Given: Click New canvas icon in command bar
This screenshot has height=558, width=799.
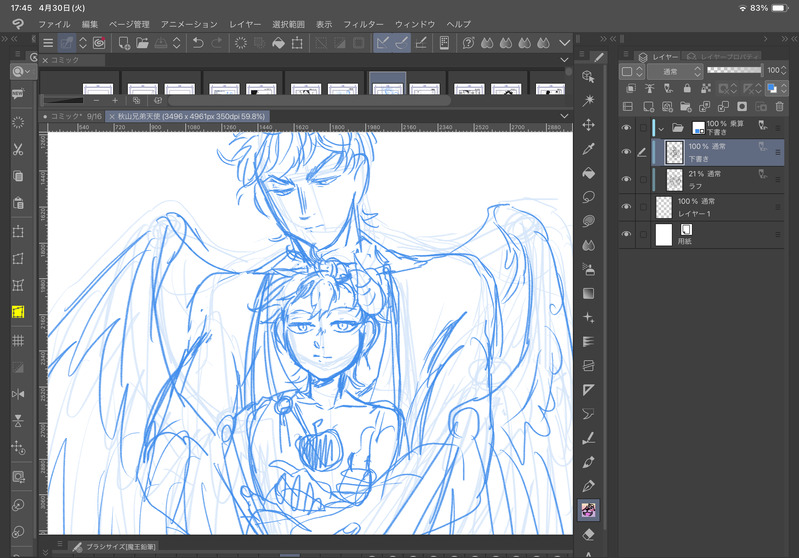Looking at the screenshot, I should point(123,43).
